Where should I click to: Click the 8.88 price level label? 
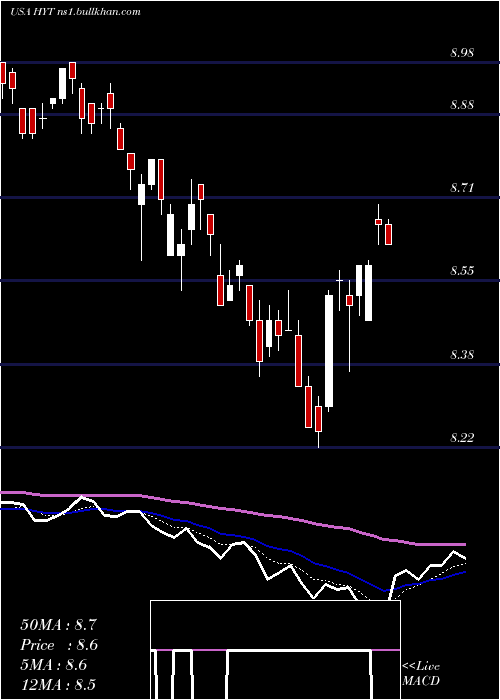pos(462,105)
